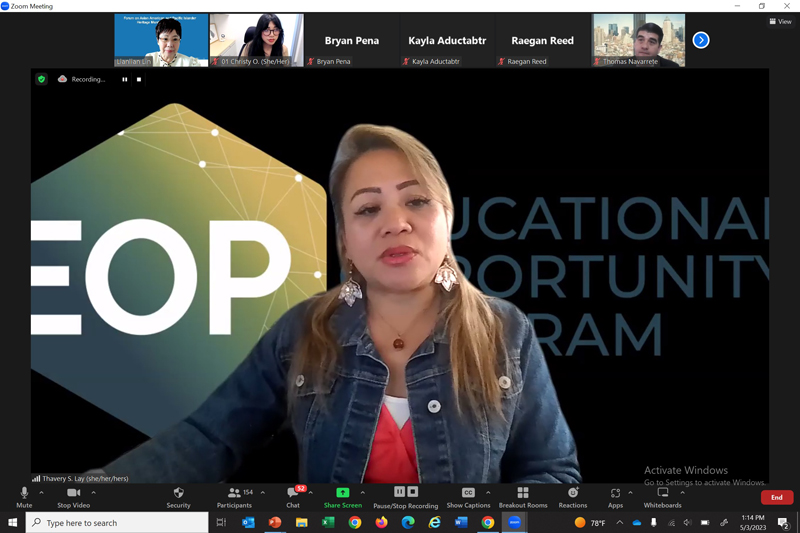Select Kayla Aductabtr participant tile

[x=447, y=40]
